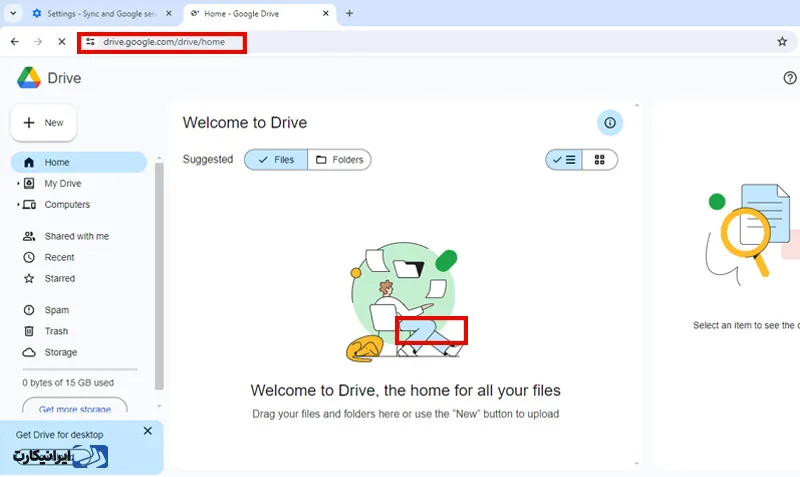Image resolution: width=800 pixels, height=477 pixels.
Task: Open a new browser tab
Action: pyautogui.click(x=349, y=14)
